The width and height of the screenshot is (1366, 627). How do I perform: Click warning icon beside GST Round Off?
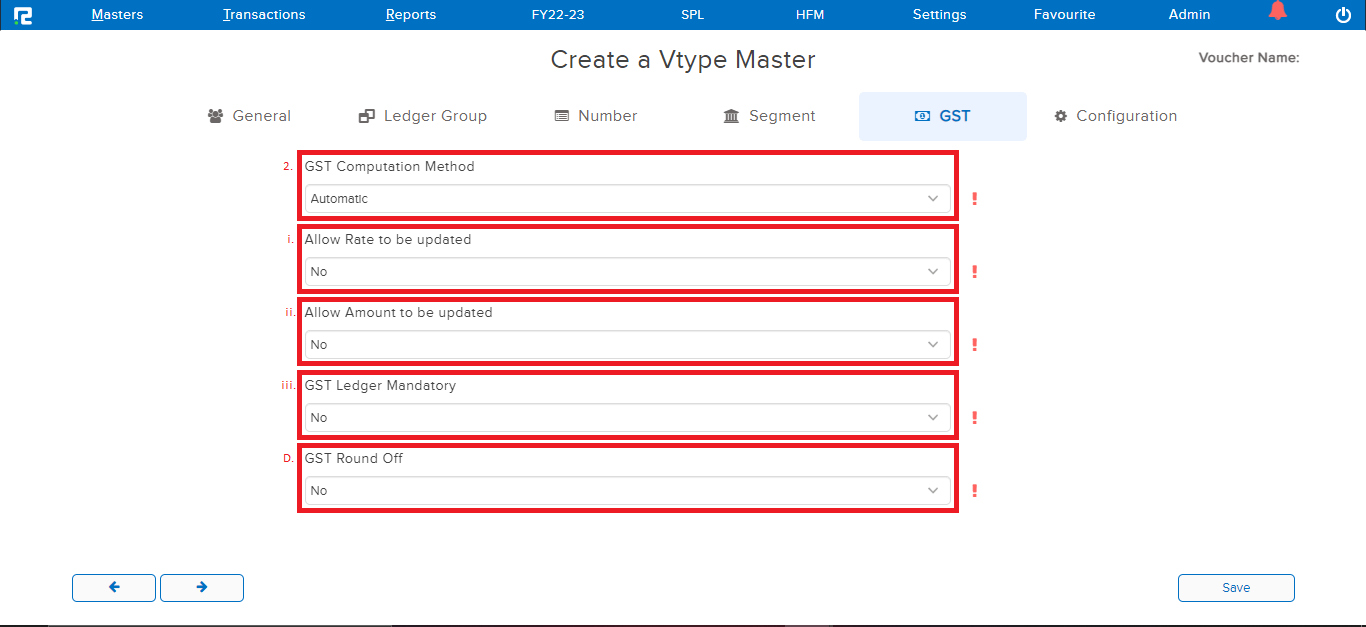pyautogui.click(x=974, y=491)
